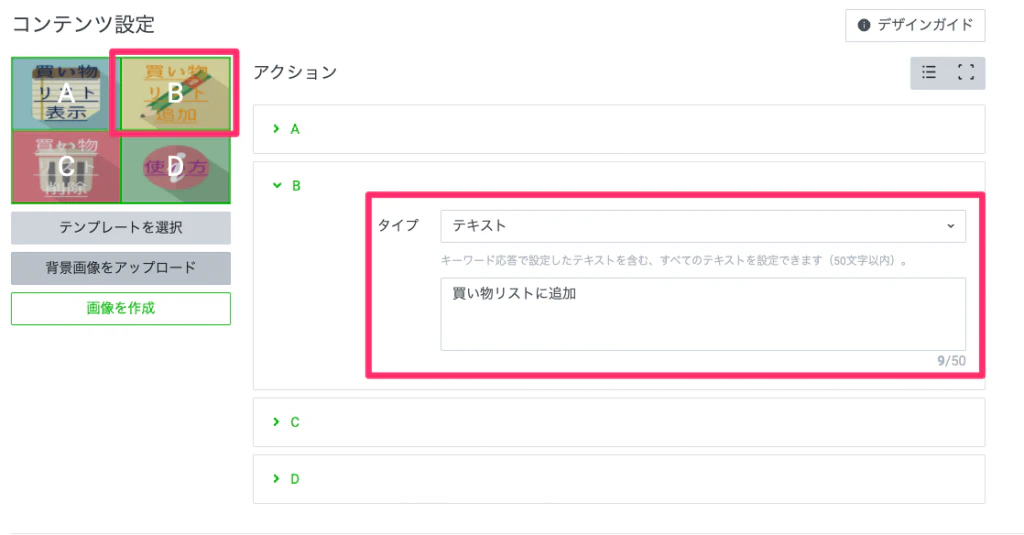Select tap area D with 使い方 image
Screen dimensions: 1024x535
pyautogui.click(x=175, y=167)
